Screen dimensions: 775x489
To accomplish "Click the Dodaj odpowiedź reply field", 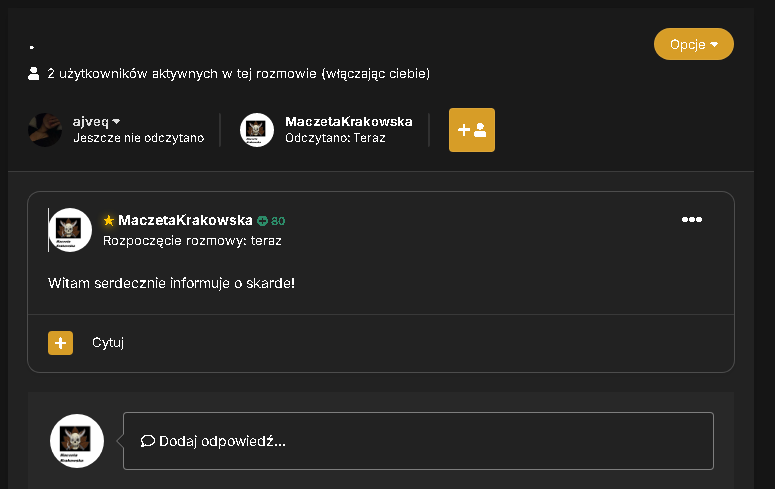I will point(418,441).
